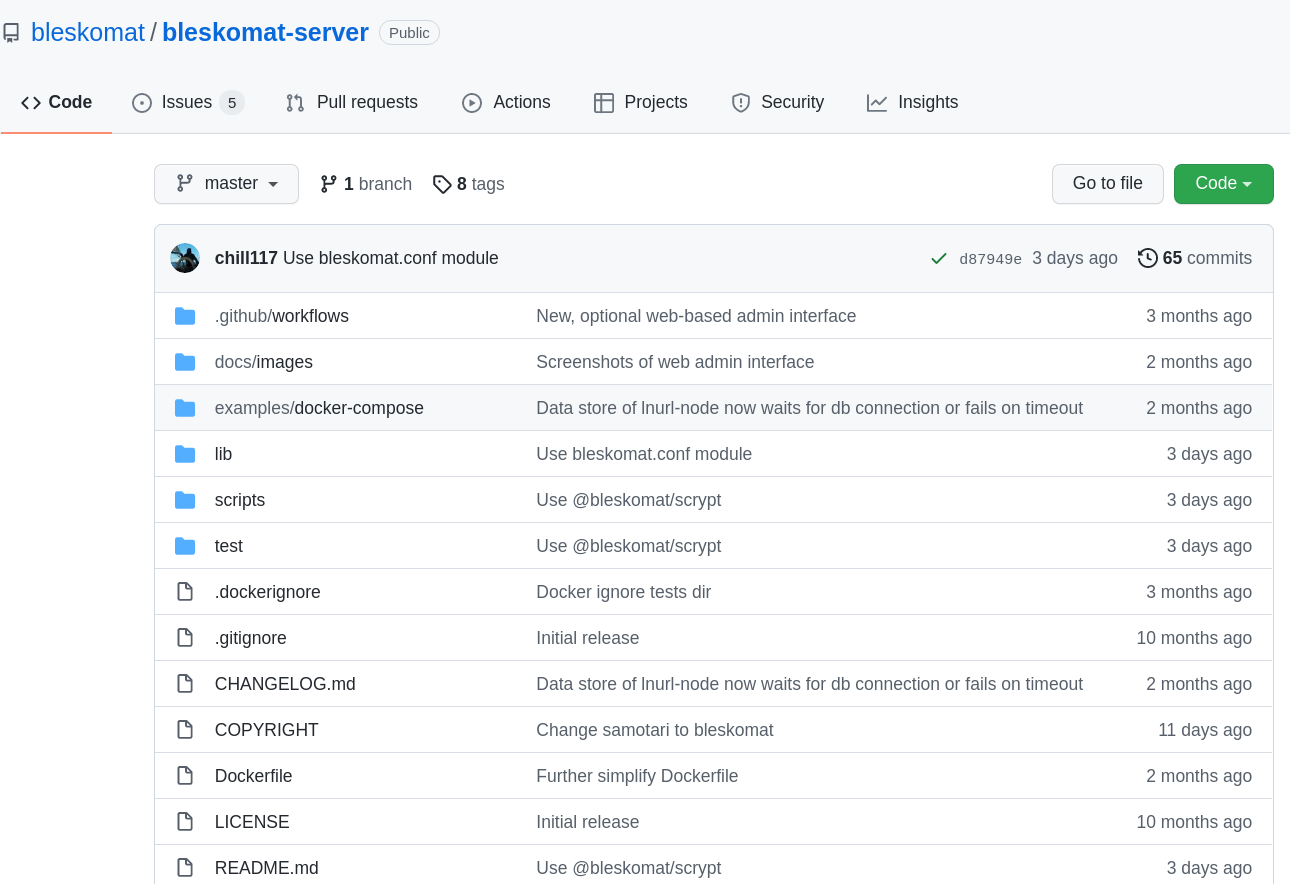Open the examples/docker-compose folder
Screen dimensions: 1290x884
(x=319, y=408)
